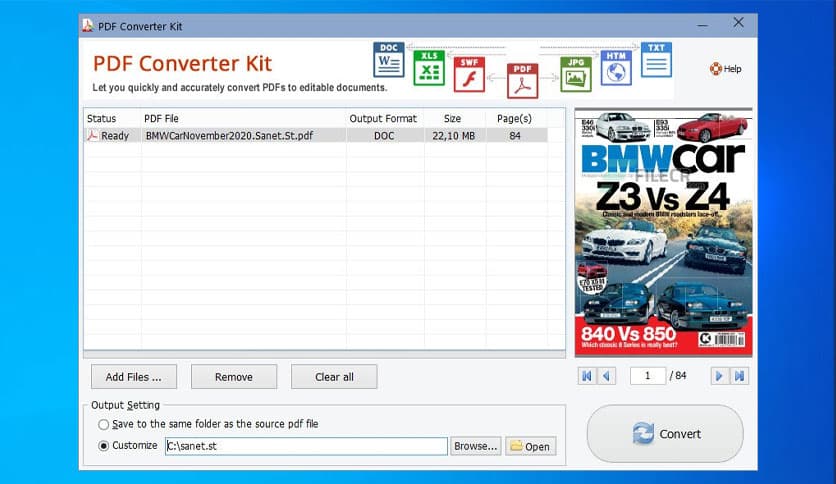Screen dimensions: 836x484
Task: Start conversion with the Convert button
Action: (665, 434)
